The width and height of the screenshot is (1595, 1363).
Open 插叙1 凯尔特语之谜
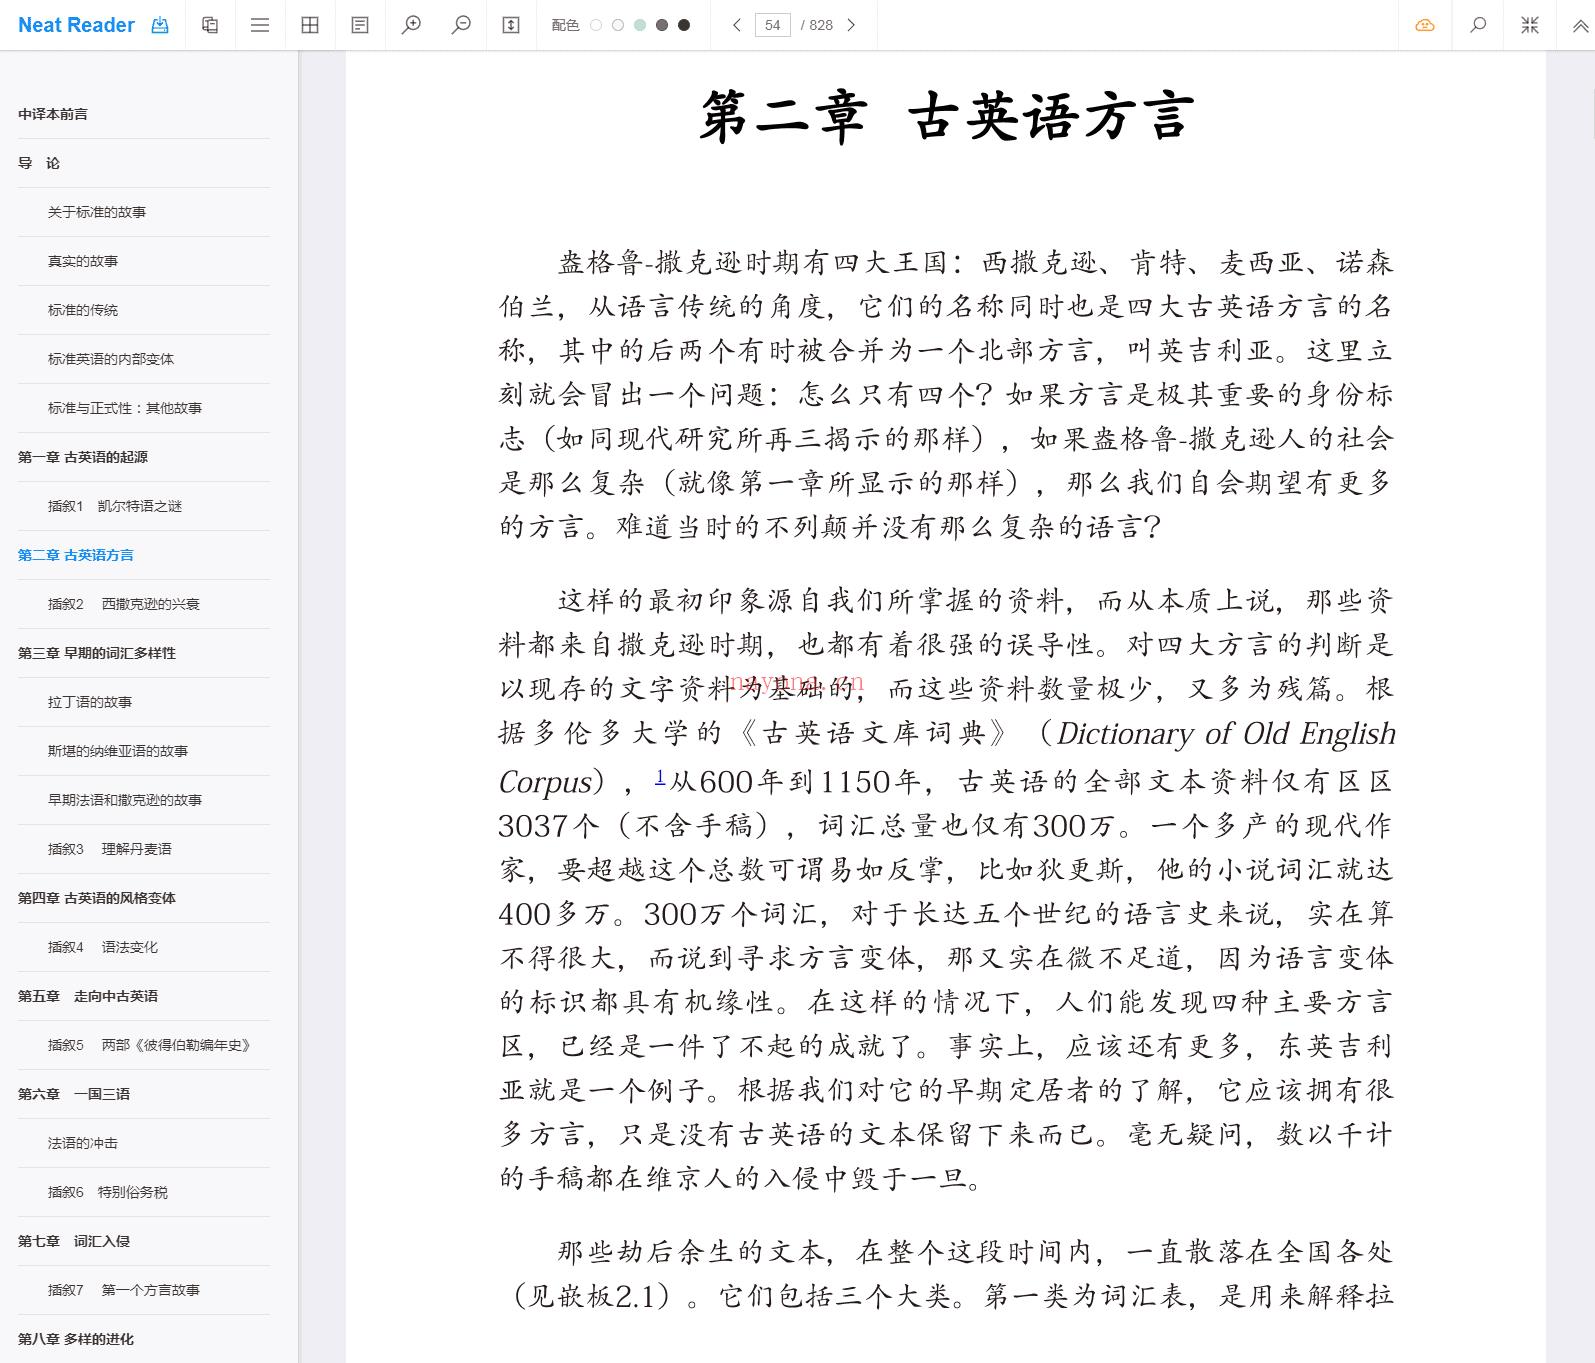(115, 506)
